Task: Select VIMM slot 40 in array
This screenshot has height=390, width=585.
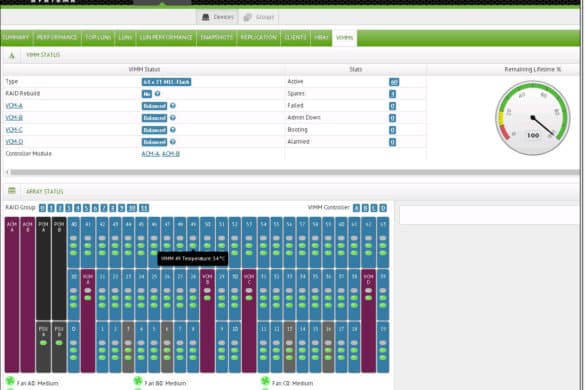Action: (74, 242)
